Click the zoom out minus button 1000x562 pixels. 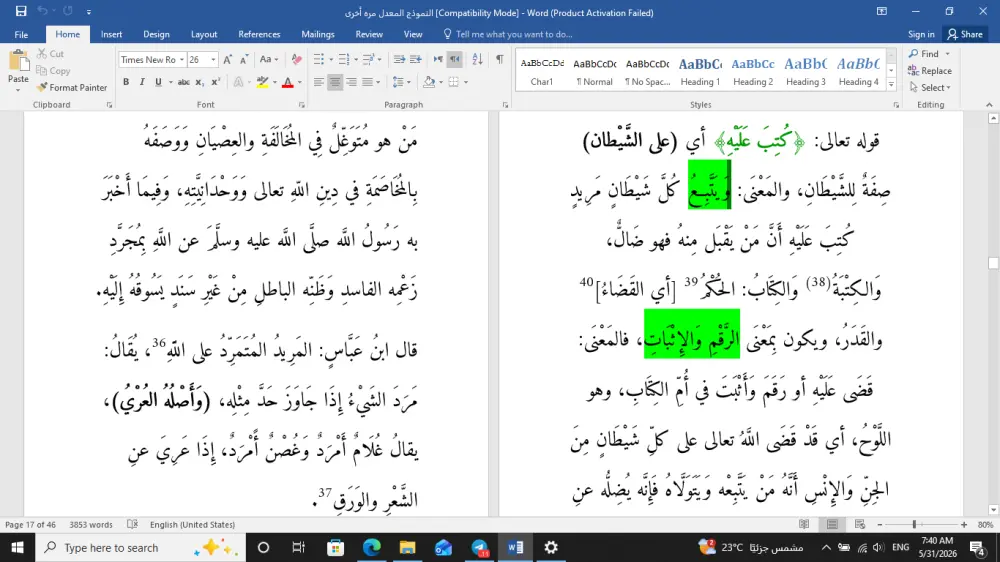point(879,524)
